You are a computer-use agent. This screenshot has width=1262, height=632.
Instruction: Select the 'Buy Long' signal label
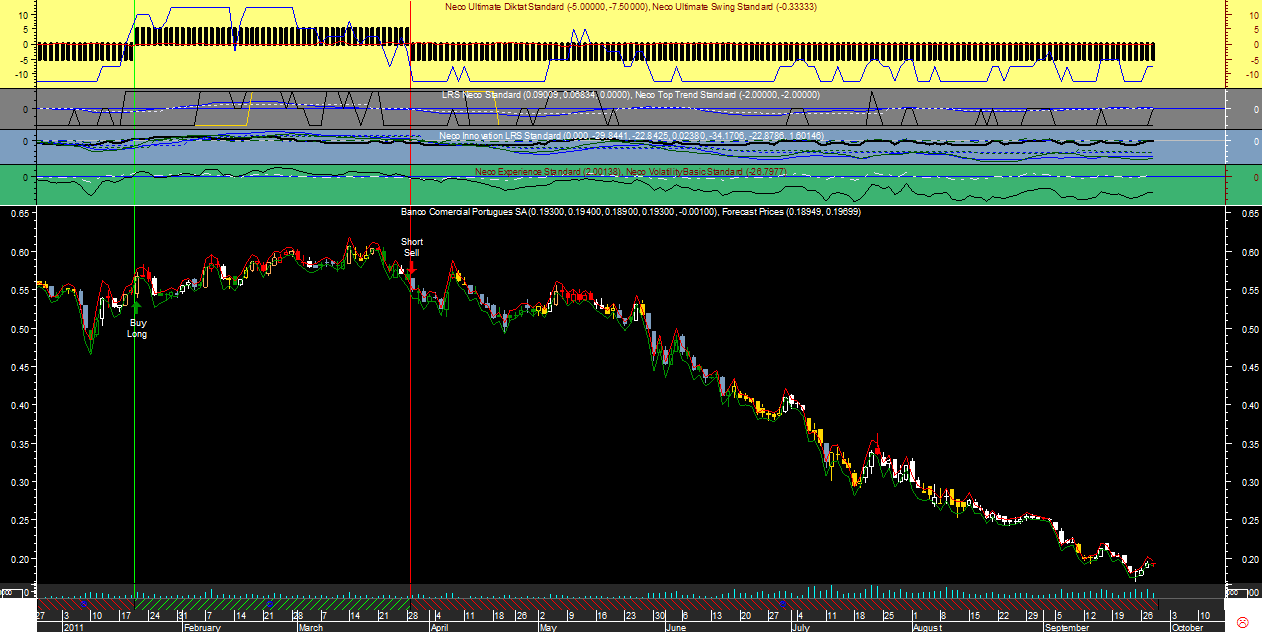point(137,328)
